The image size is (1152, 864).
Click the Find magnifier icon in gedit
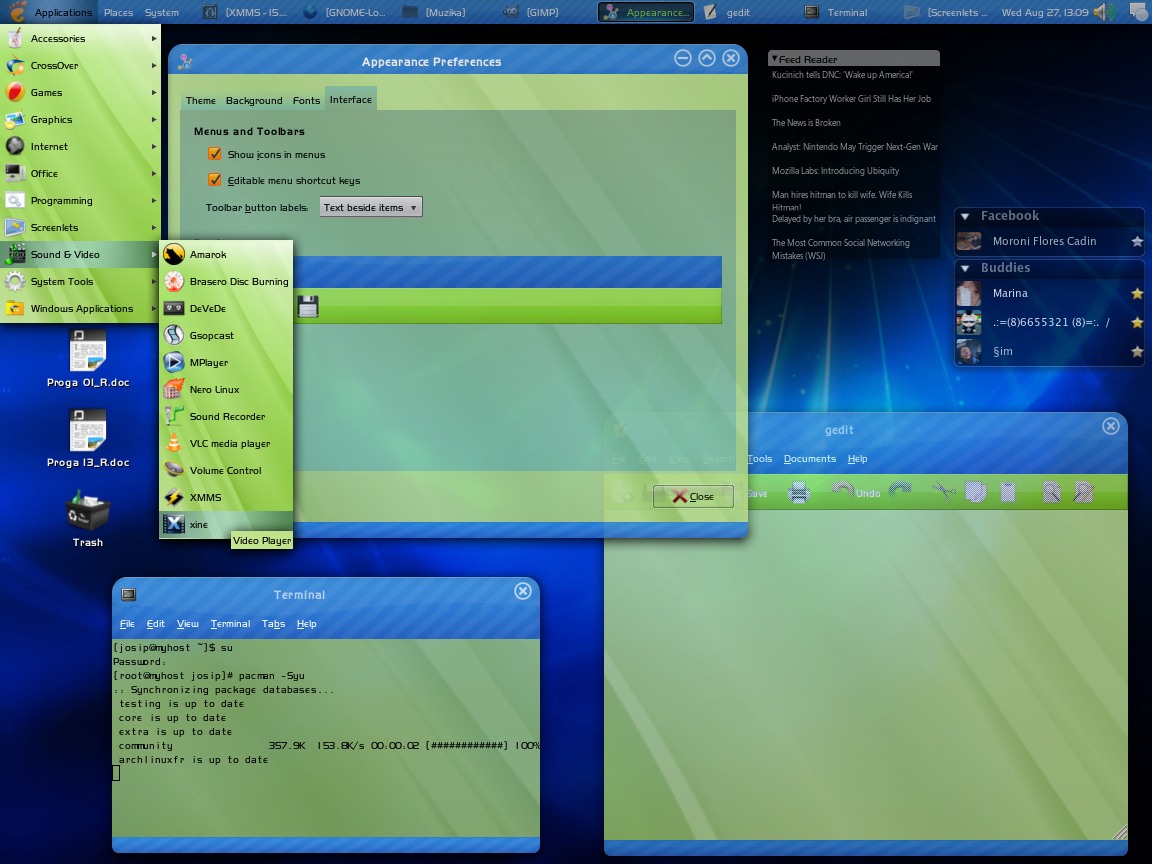pyautogui.click(x=1051, y=492)
